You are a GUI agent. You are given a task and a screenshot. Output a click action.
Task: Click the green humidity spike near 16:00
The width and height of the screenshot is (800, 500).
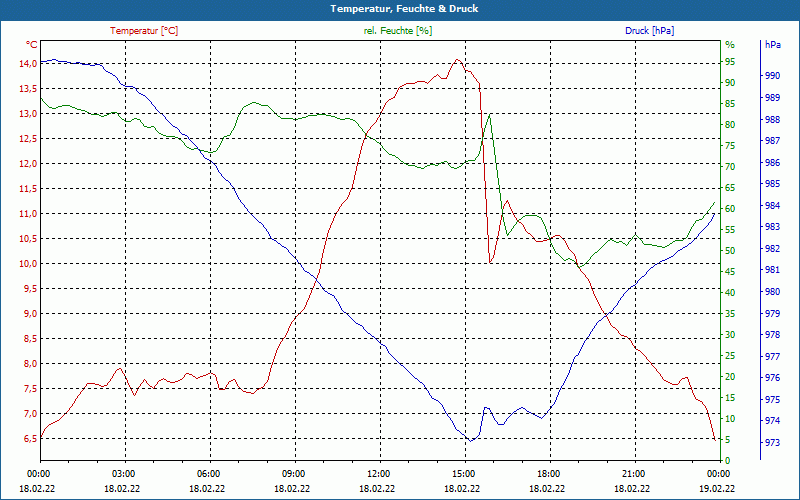pyautogui.click(x=490, y=114)
